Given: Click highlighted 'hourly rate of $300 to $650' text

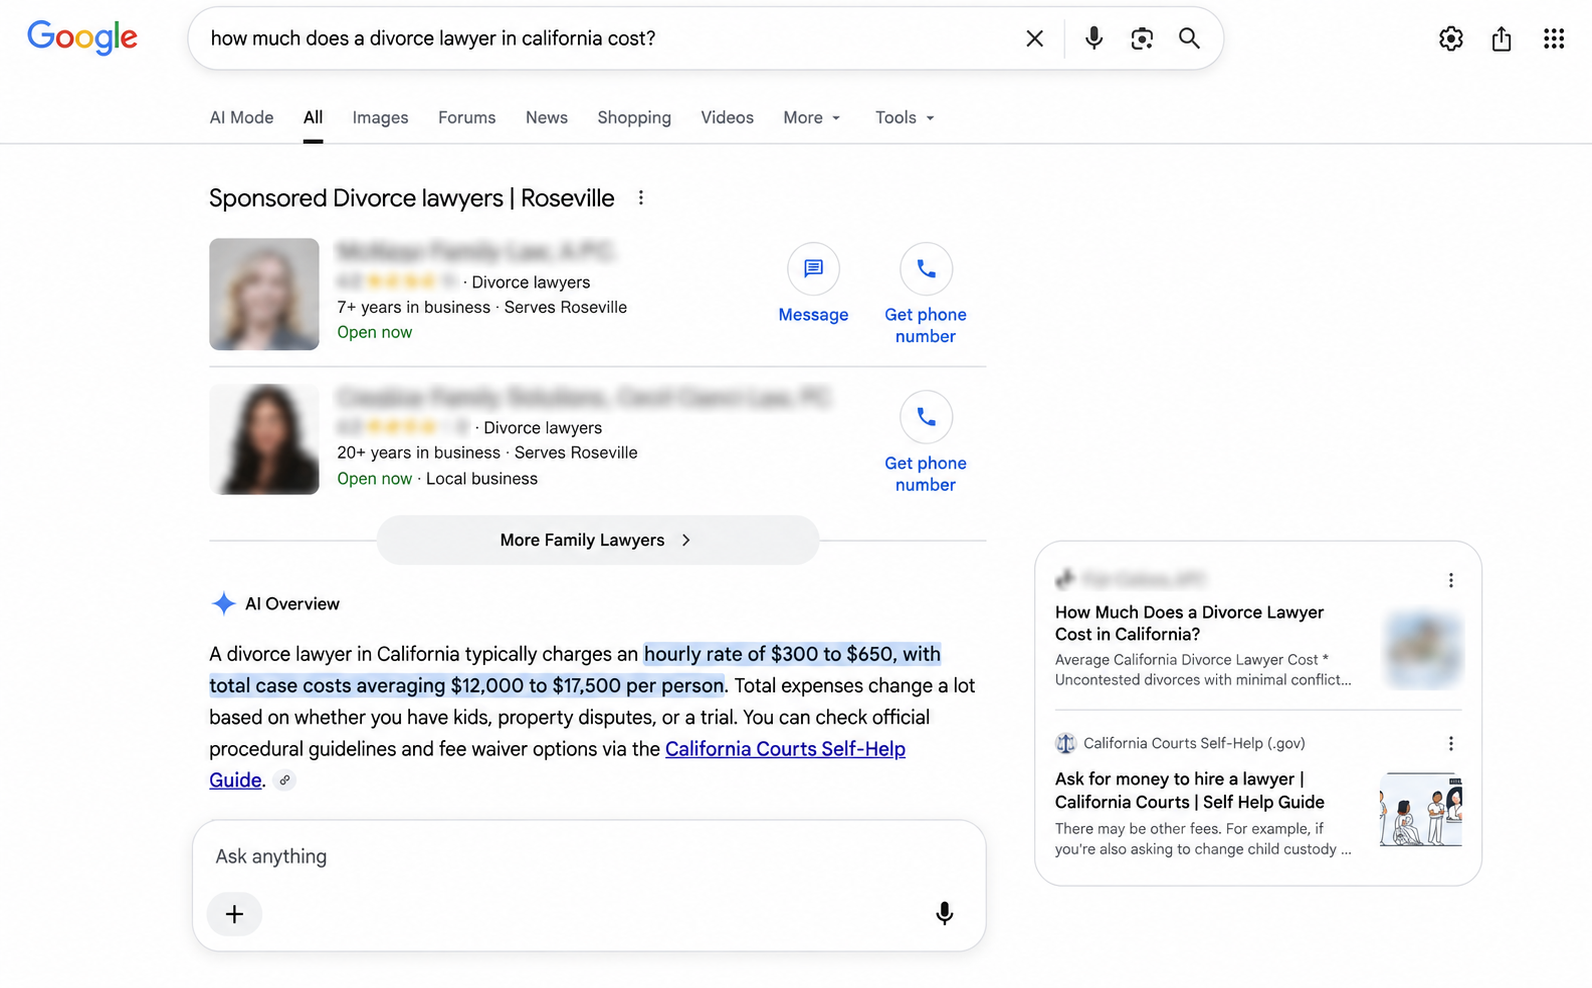Looking at the screenshot, I should click(x=769, y=654).
